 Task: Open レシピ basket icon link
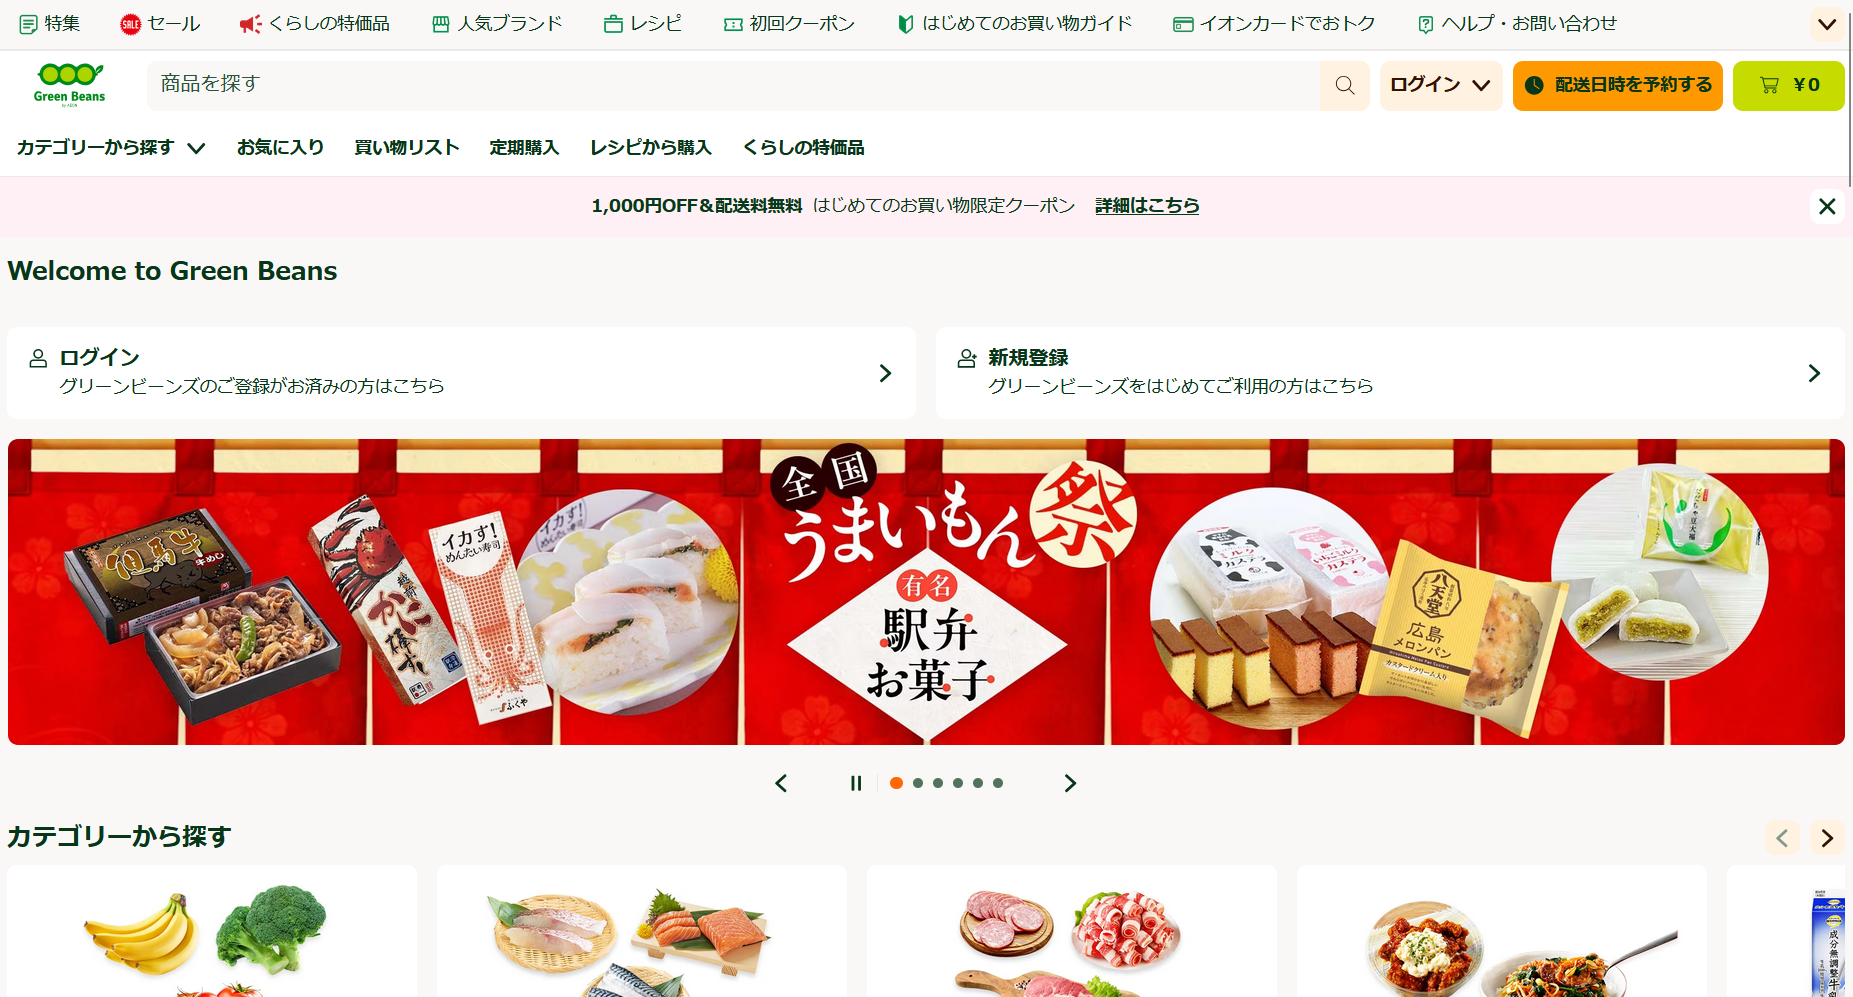pyautogui.click(x=643, y=24)
